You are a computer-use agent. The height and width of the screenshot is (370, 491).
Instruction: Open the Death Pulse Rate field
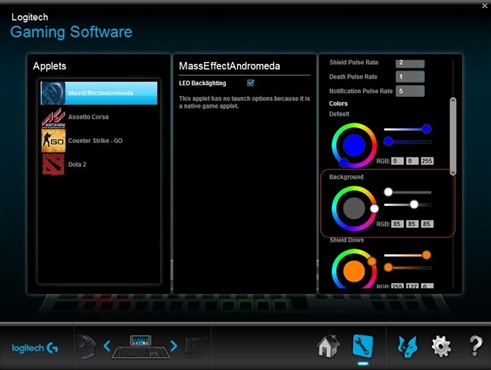click(x=410, y=77)
